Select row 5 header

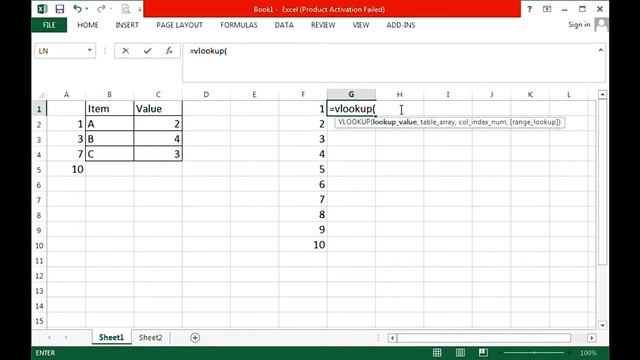[39, 169]
